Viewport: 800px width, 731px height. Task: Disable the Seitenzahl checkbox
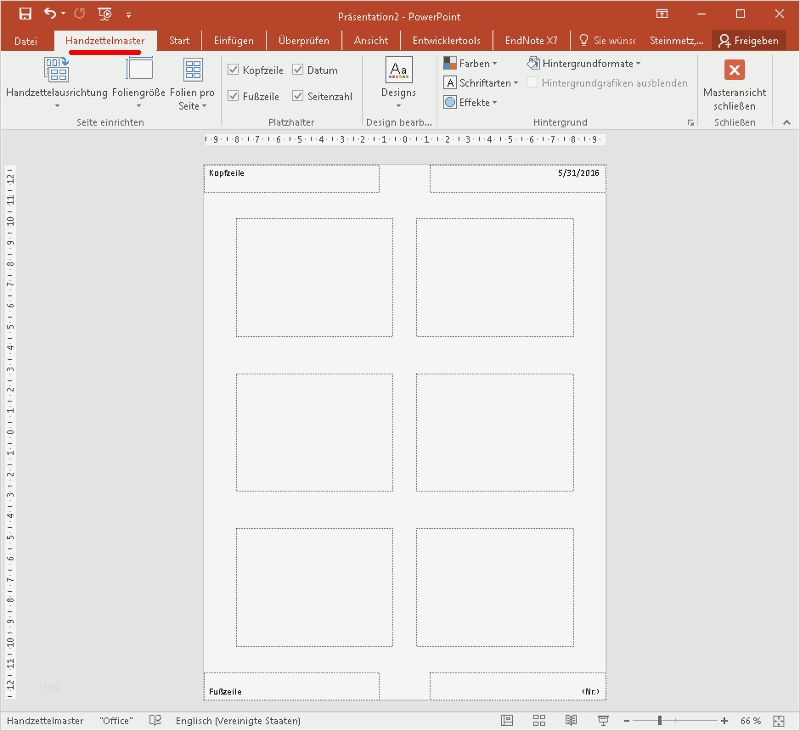(x=298, y=96)
